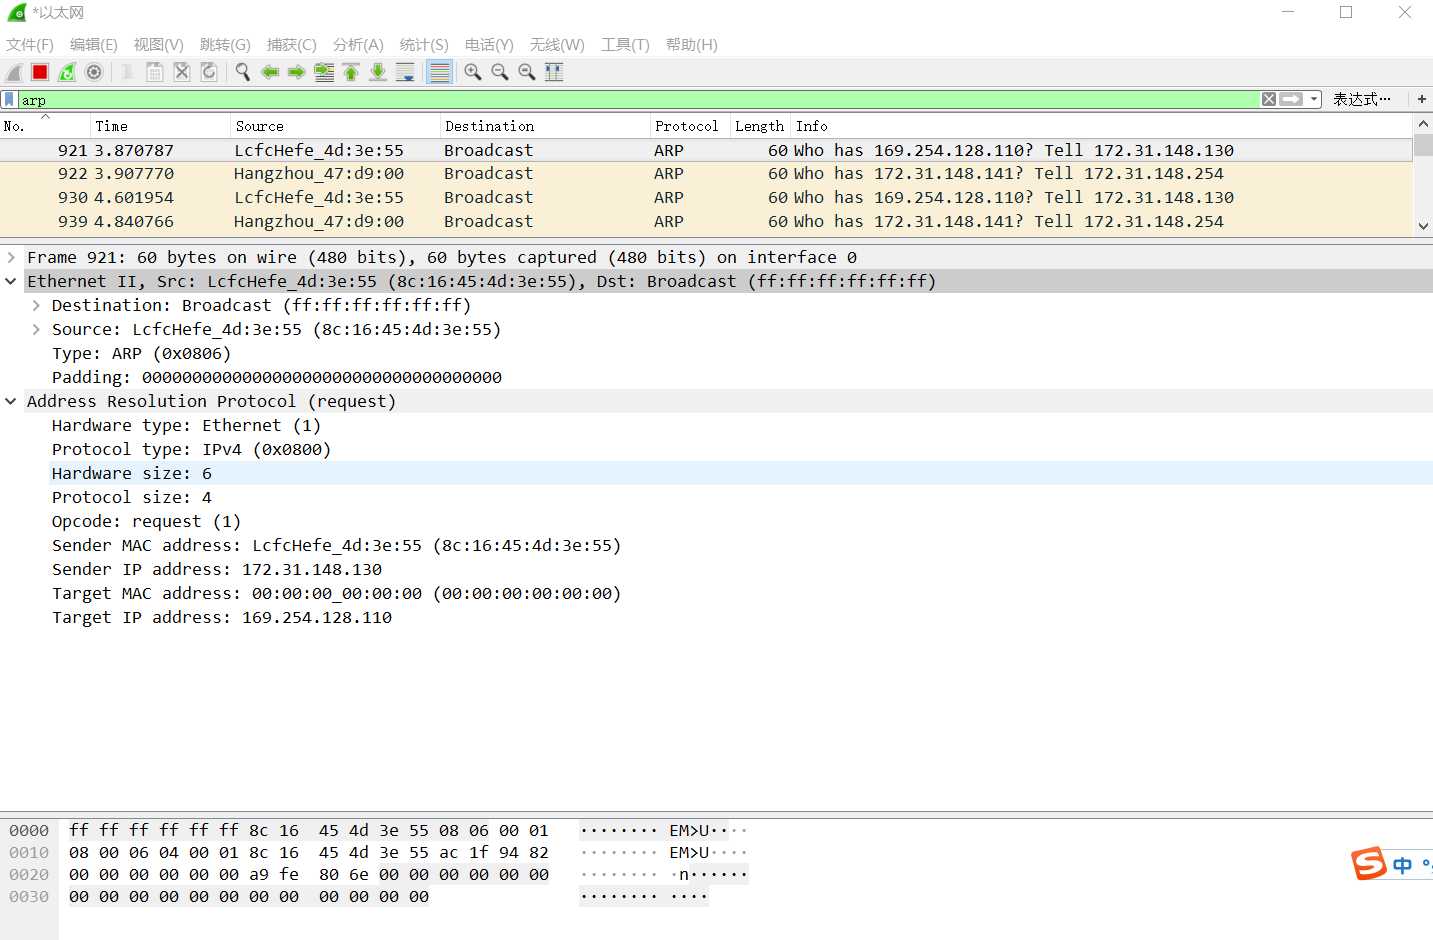Sort by the Source column header
Image resolution: width=1433 pixels, height=940 pixels.
pyautogui.click(x=335, y=126)
